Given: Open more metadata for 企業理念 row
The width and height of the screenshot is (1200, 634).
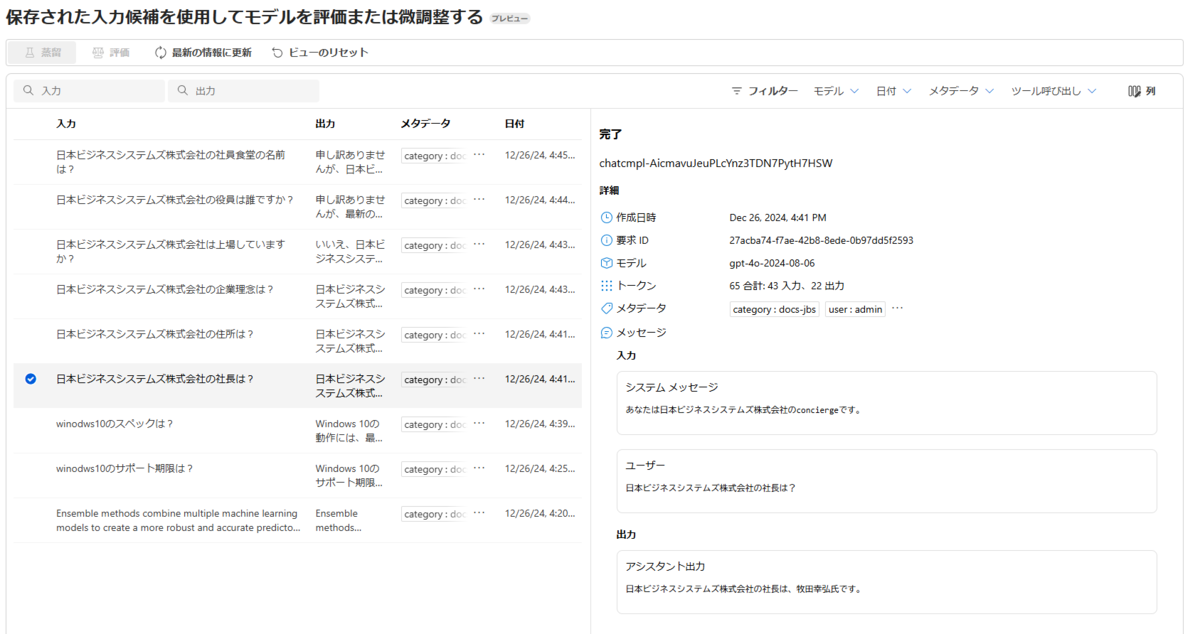Looking at the screenshot, I should (x=479, y=290).
